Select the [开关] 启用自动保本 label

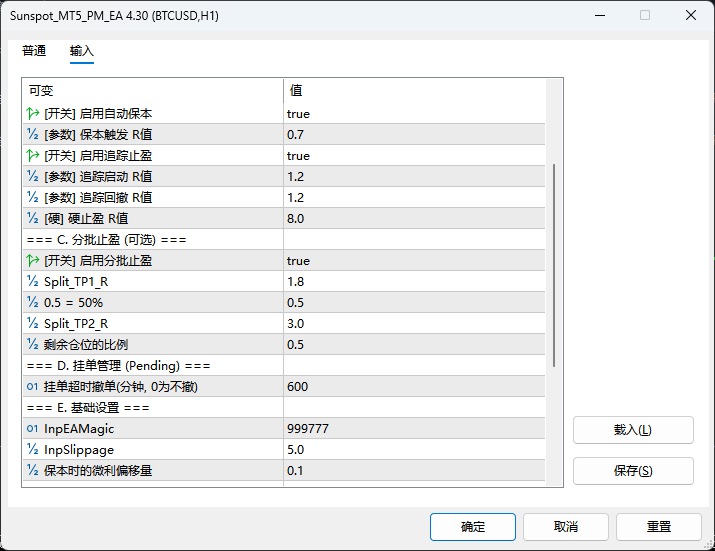point(98,114)
